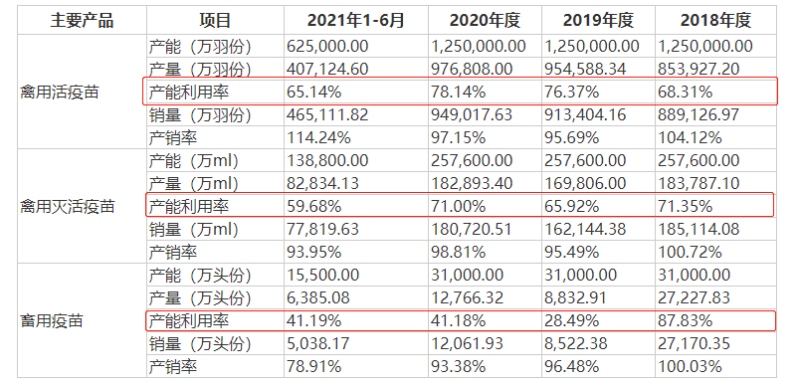Click the value 59.68%

coord(314,207)
